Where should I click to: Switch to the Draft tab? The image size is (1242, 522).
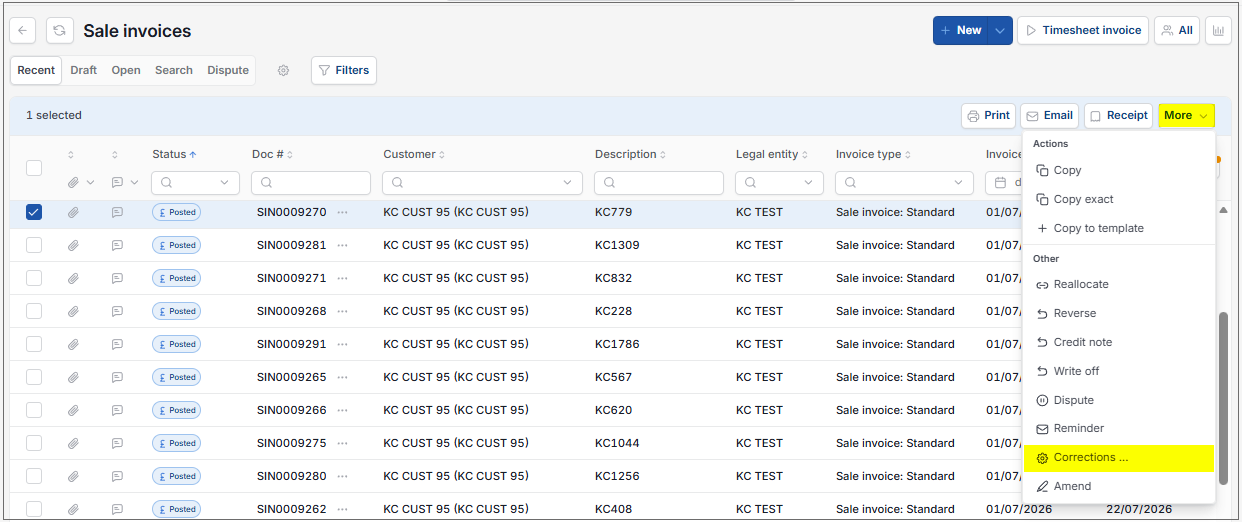coord(84,71)
